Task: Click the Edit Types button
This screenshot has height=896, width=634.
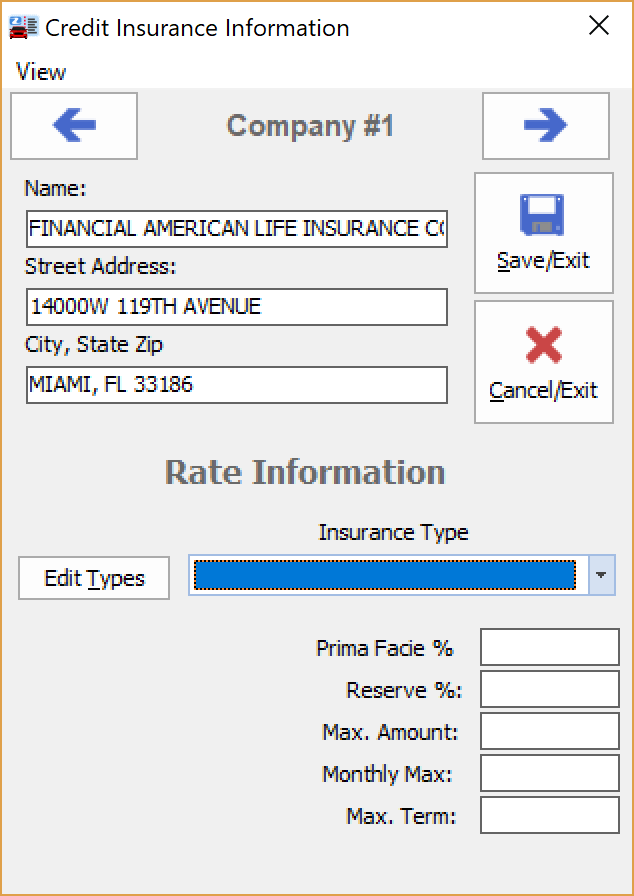Action: point(93,577)
